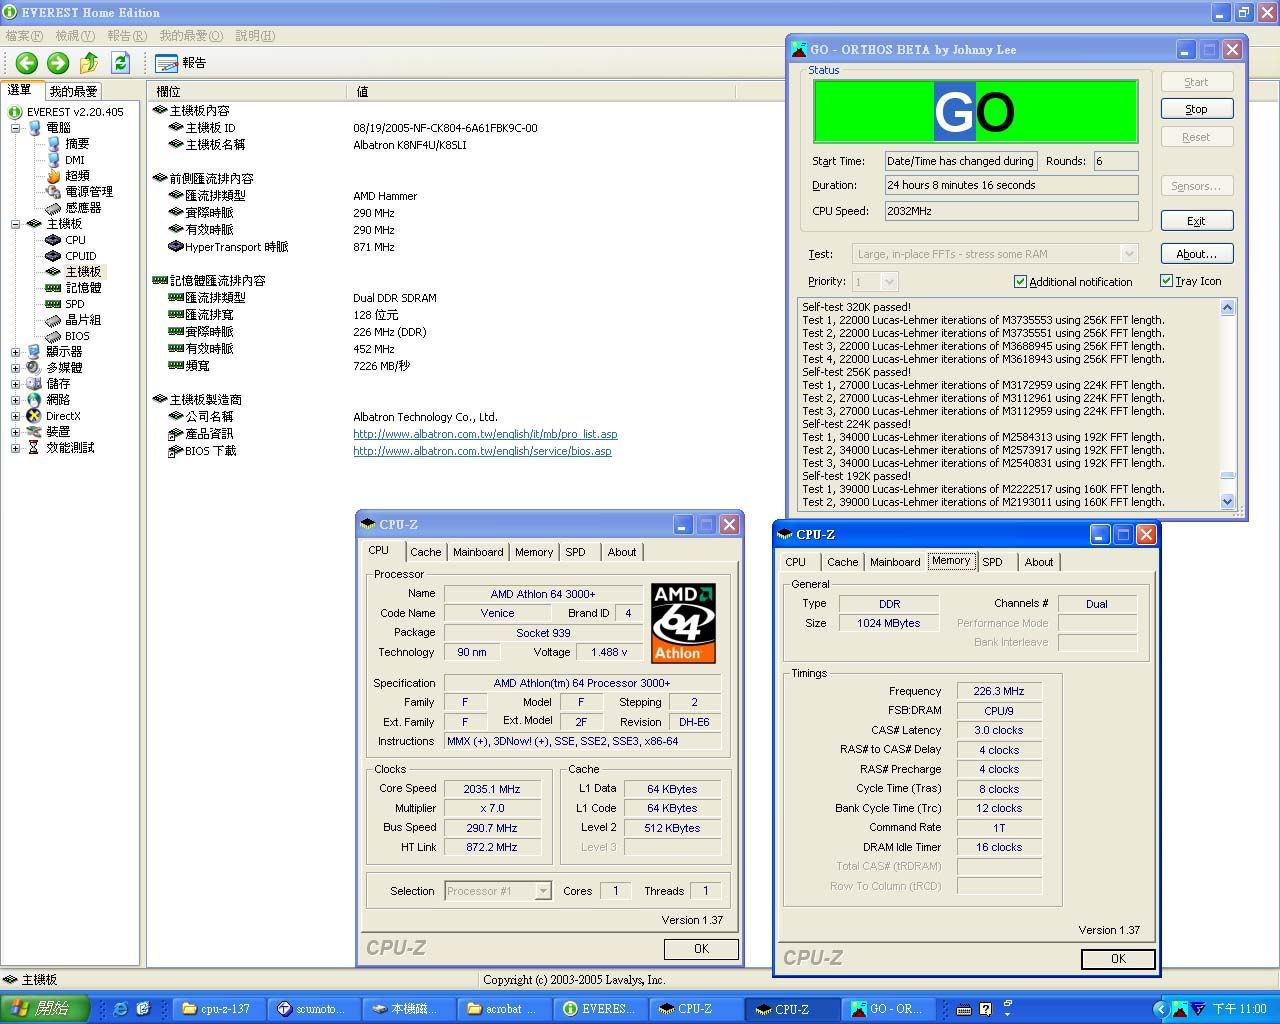Collapse the 主機板 tree node
Screen dimensions: 1280x1024
(15, 224)
